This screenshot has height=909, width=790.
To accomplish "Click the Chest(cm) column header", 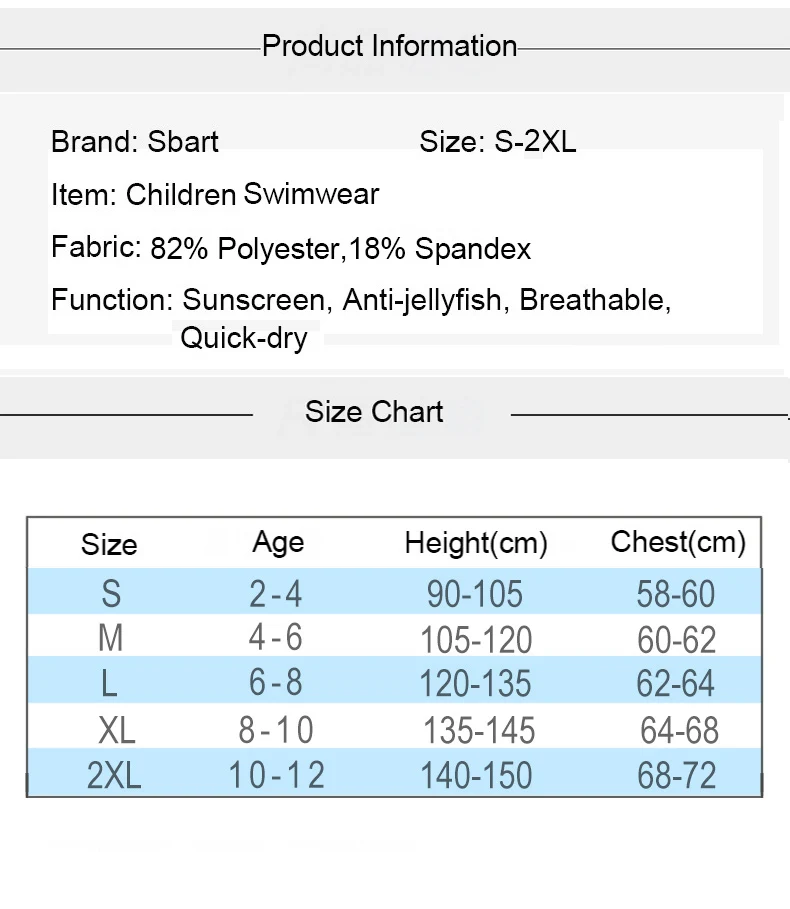I will (678, 543).
